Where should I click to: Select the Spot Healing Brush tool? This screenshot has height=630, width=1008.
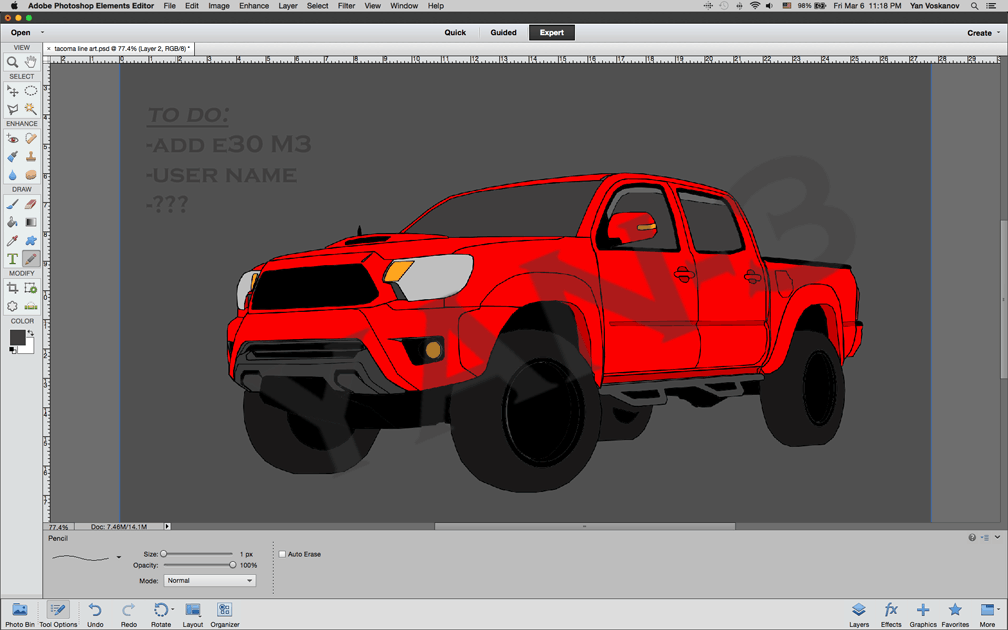(30, 138)
